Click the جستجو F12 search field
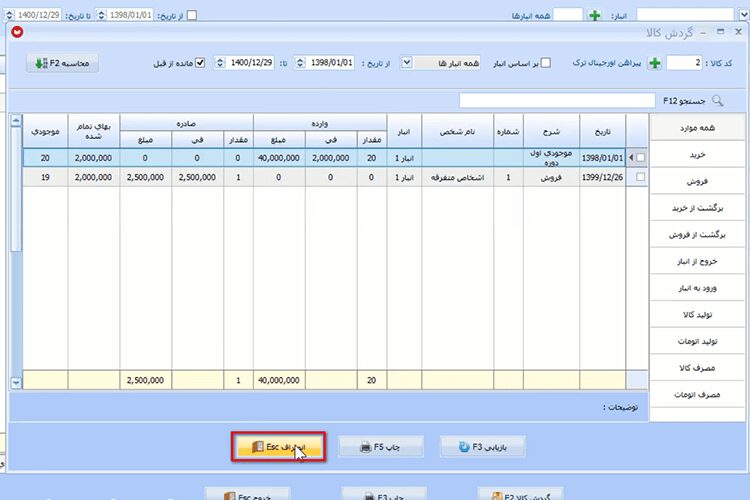750x500 pixels. pos(557,101)
